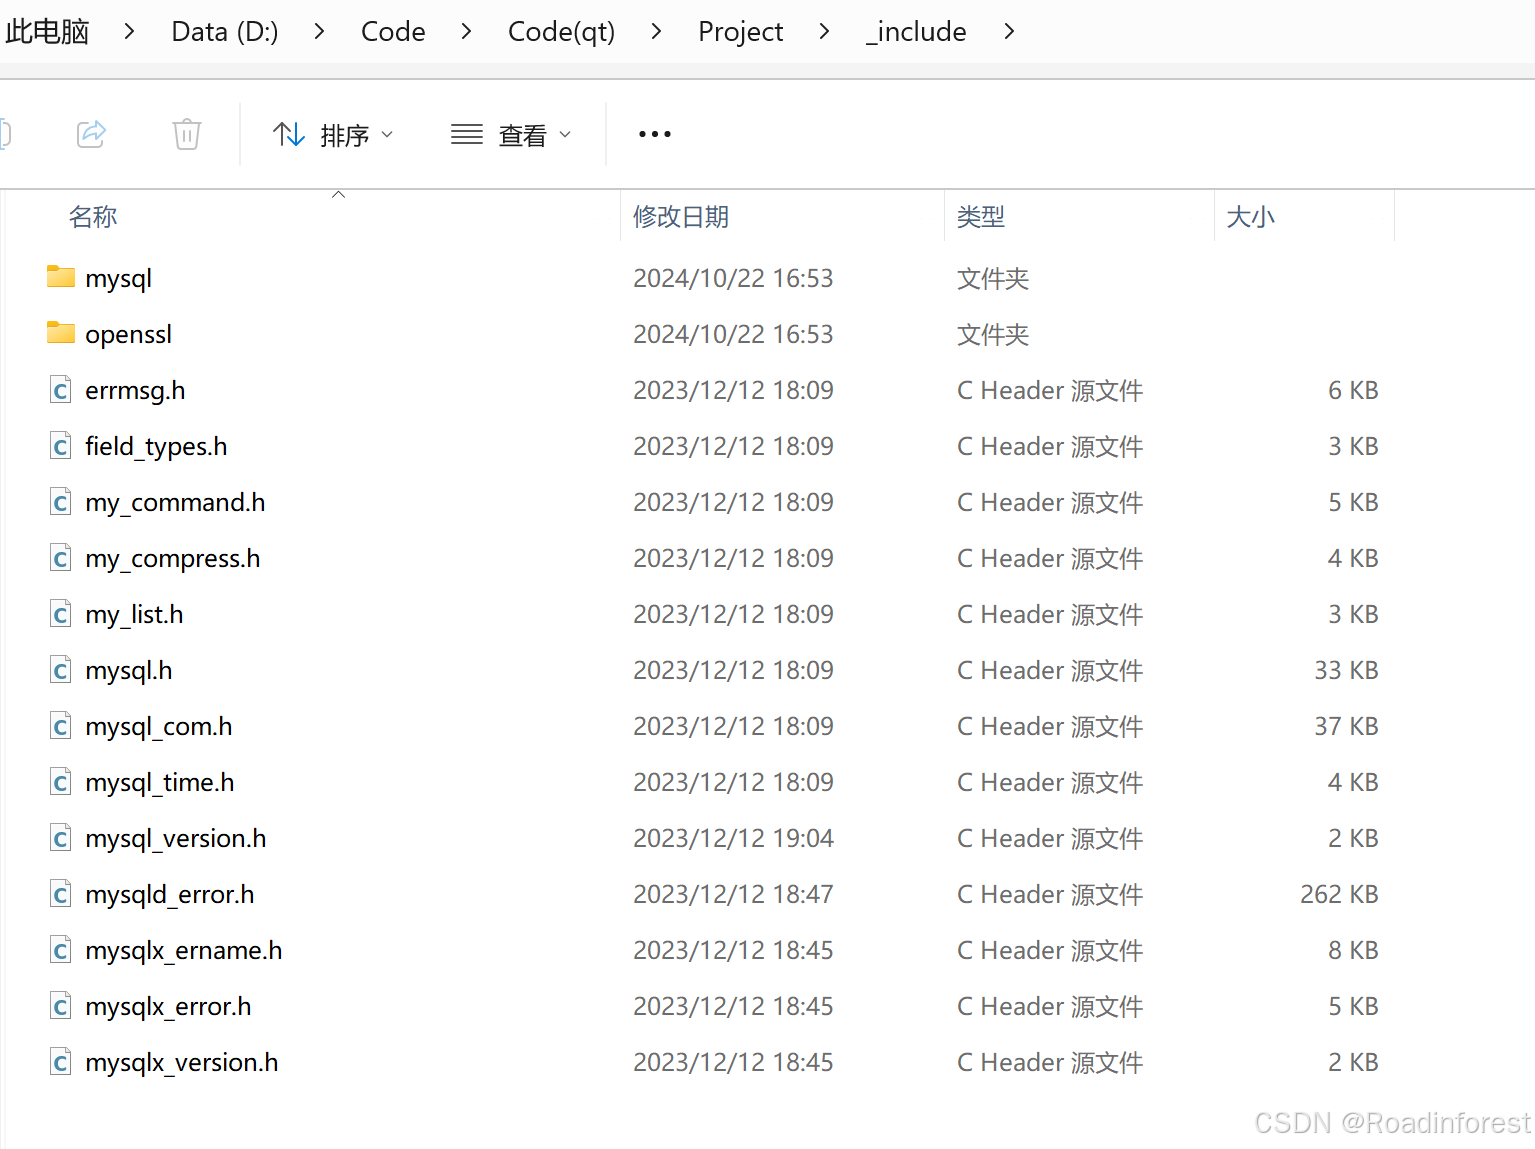Click the 33 KB size of mysql.h
The image size is (1535, 1149).
(x=1346, y=670)
